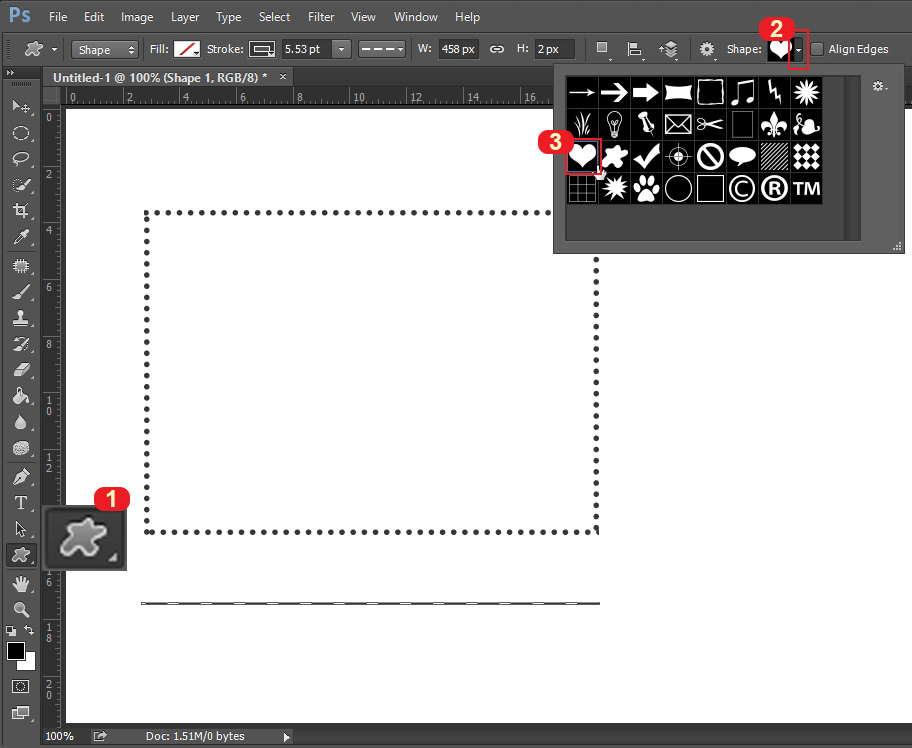Select the Pen tool

21,477
